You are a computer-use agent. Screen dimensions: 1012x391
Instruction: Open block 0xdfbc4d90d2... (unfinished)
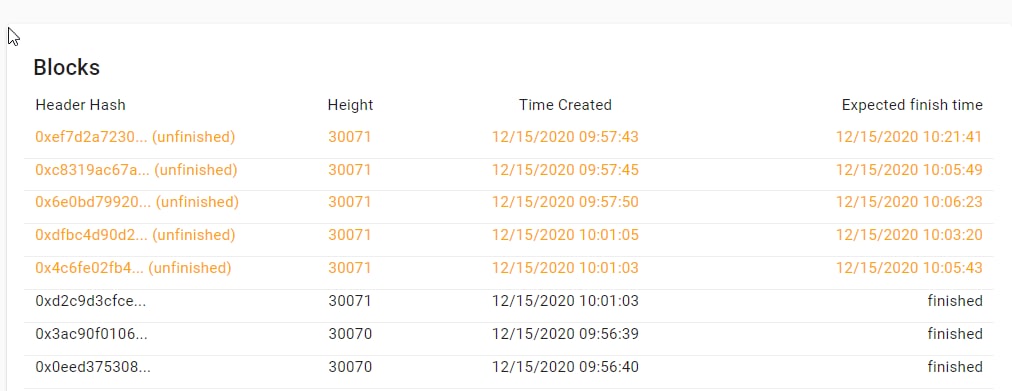click(x=135, y=235)
